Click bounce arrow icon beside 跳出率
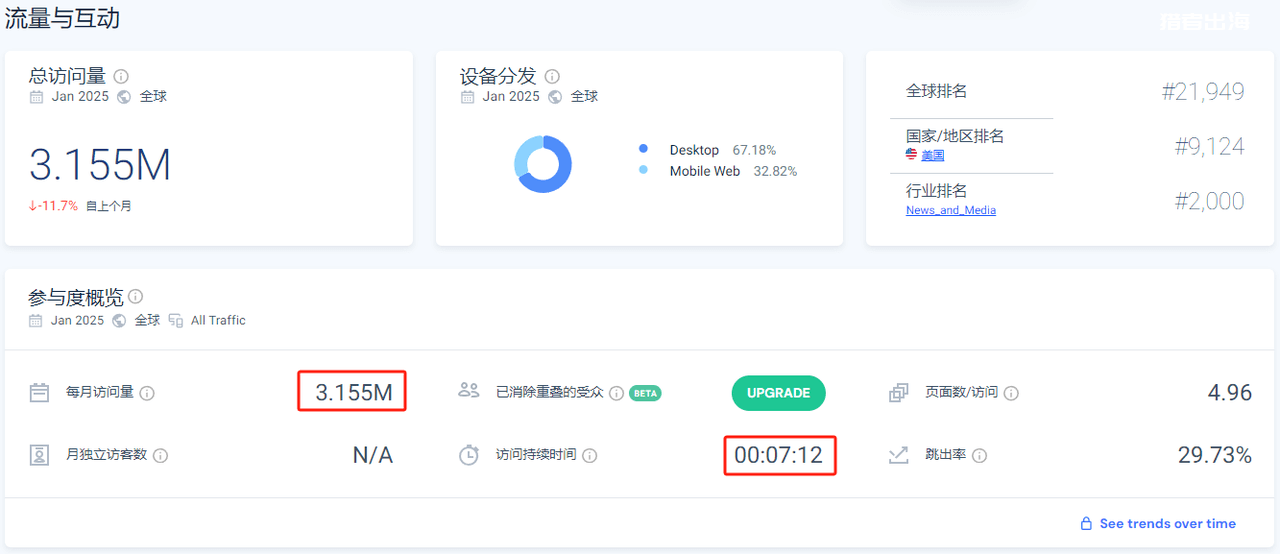The width and height of the screenshot is (1280, 554). click(898, 455)
